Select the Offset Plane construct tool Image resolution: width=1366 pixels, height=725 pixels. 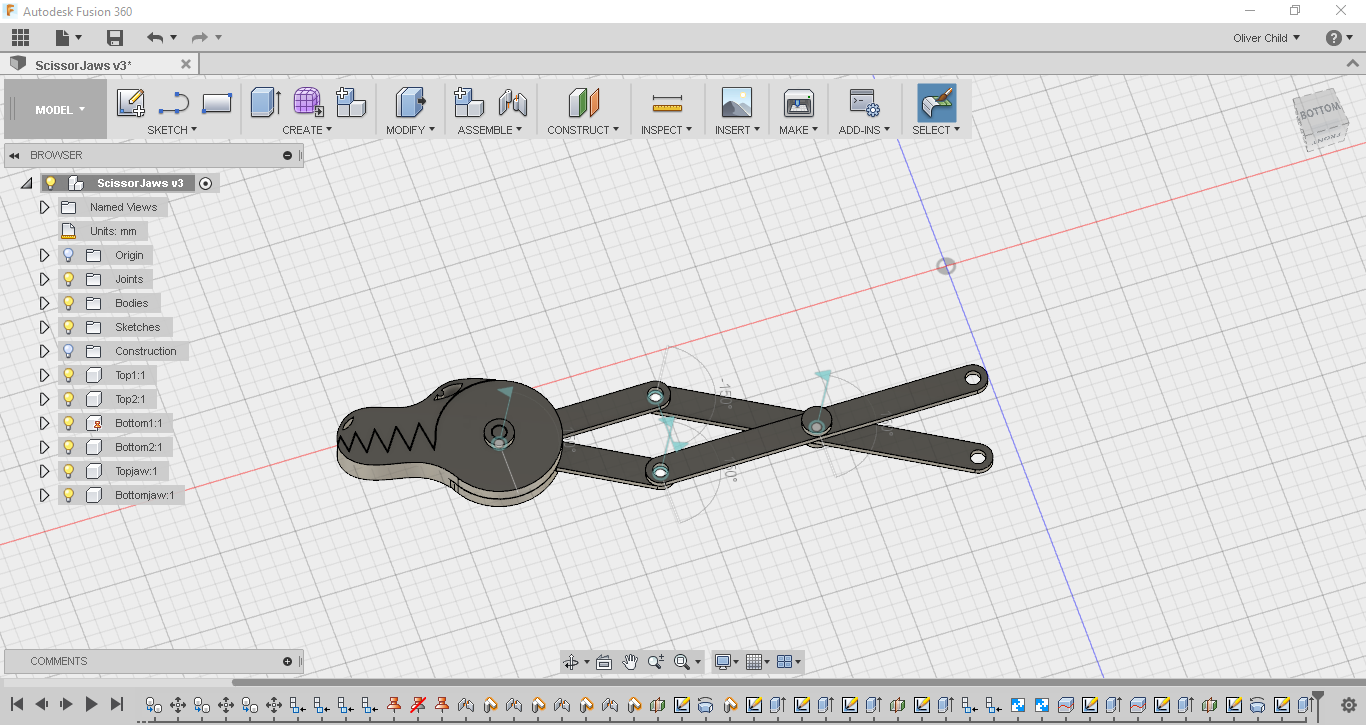pos(583,103)
